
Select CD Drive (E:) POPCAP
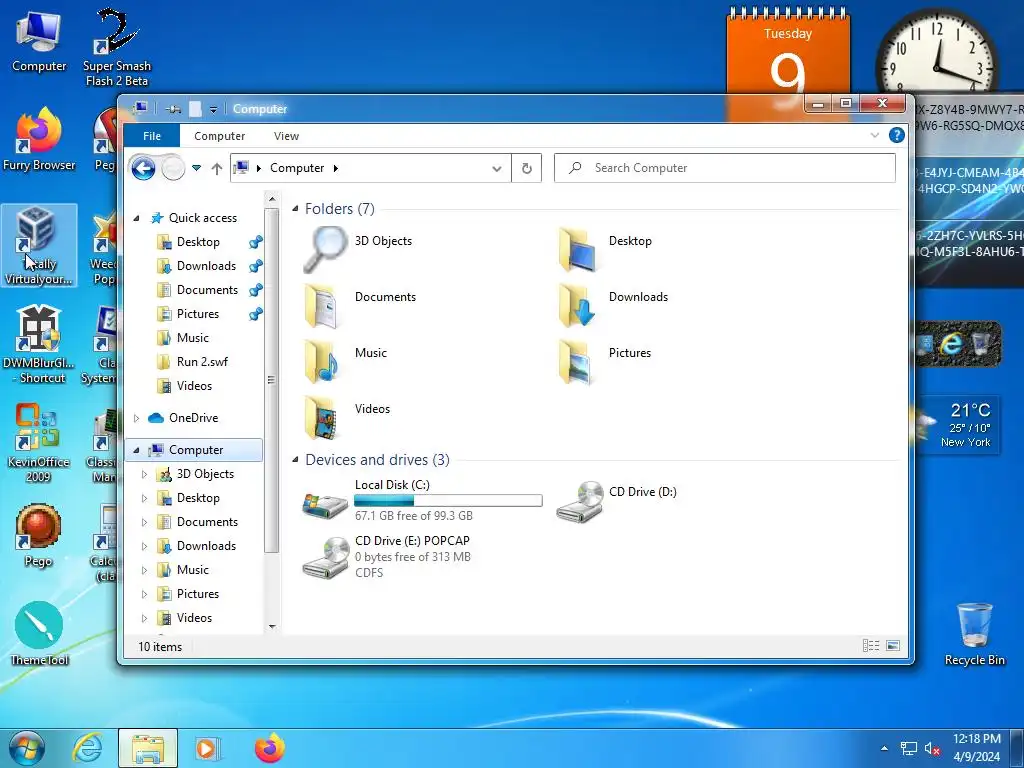pyautogui.click(x=387, y=556)
